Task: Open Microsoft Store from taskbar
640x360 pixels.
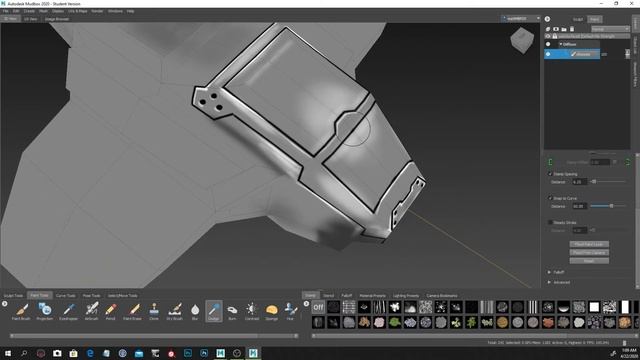Action: coord(73,353)
